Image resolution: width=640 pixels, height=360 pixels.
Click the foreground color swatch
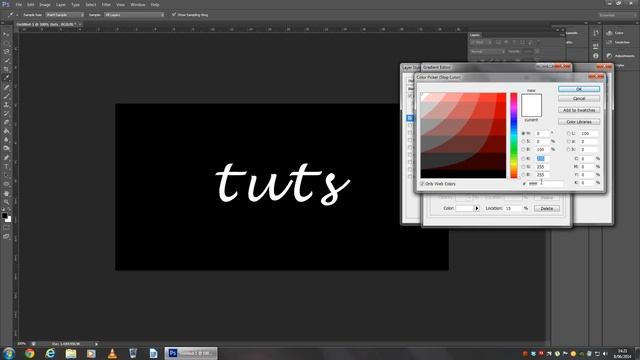[4, 216]
